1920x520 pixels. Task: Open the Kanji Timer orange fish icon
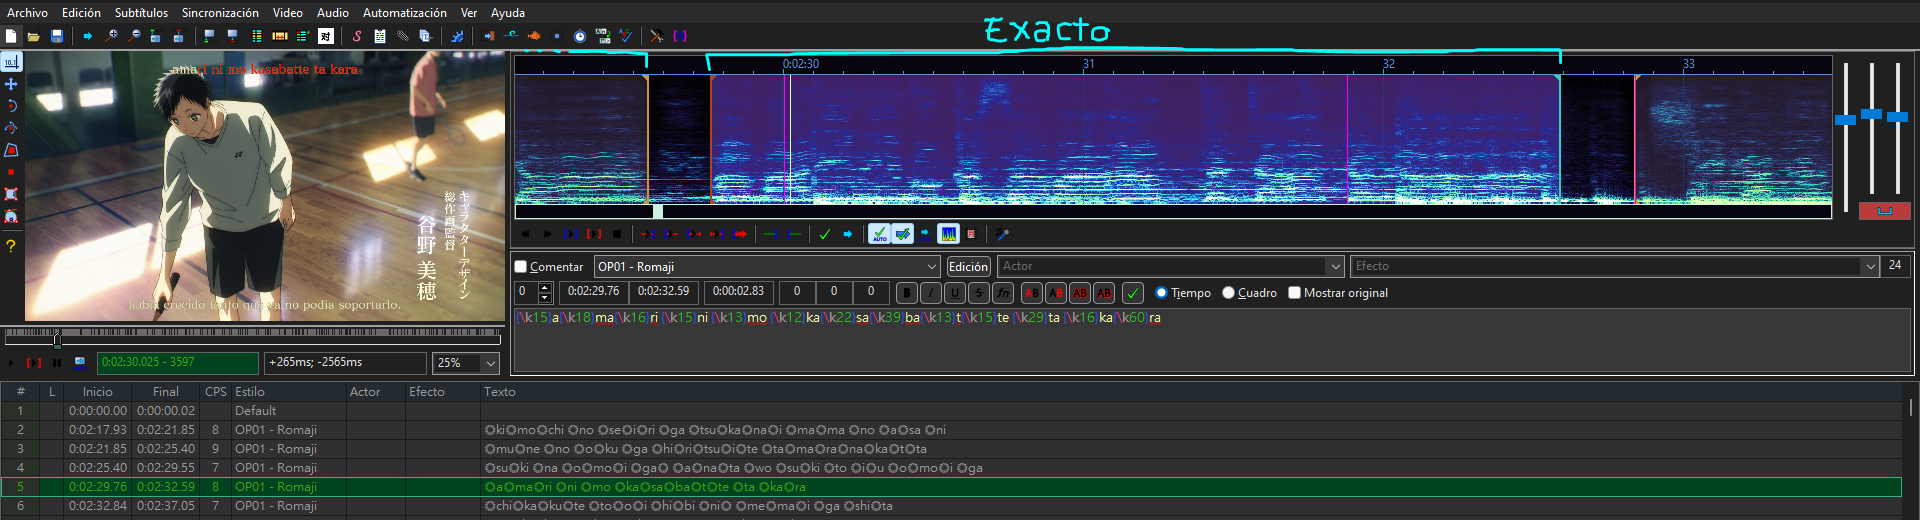[534, 36]
